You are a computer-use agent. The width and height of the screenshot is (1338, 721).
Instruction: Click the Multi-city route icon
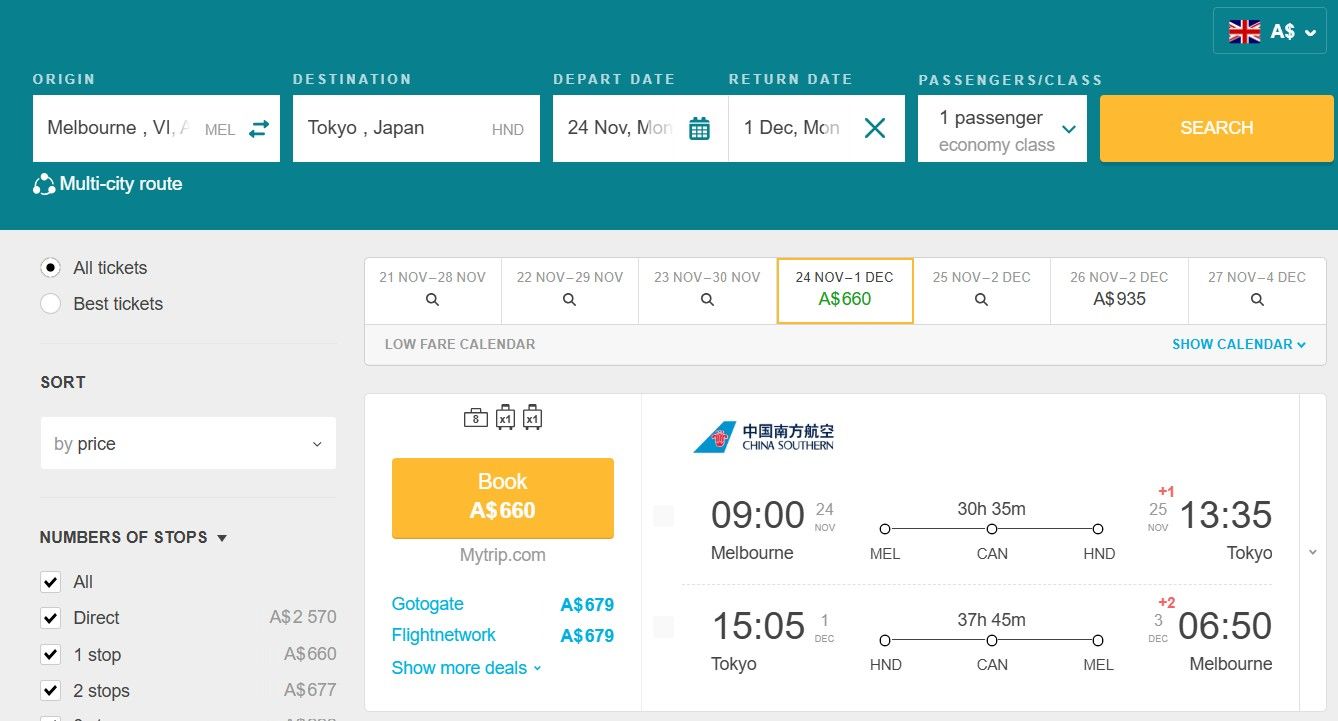point(44,184)
